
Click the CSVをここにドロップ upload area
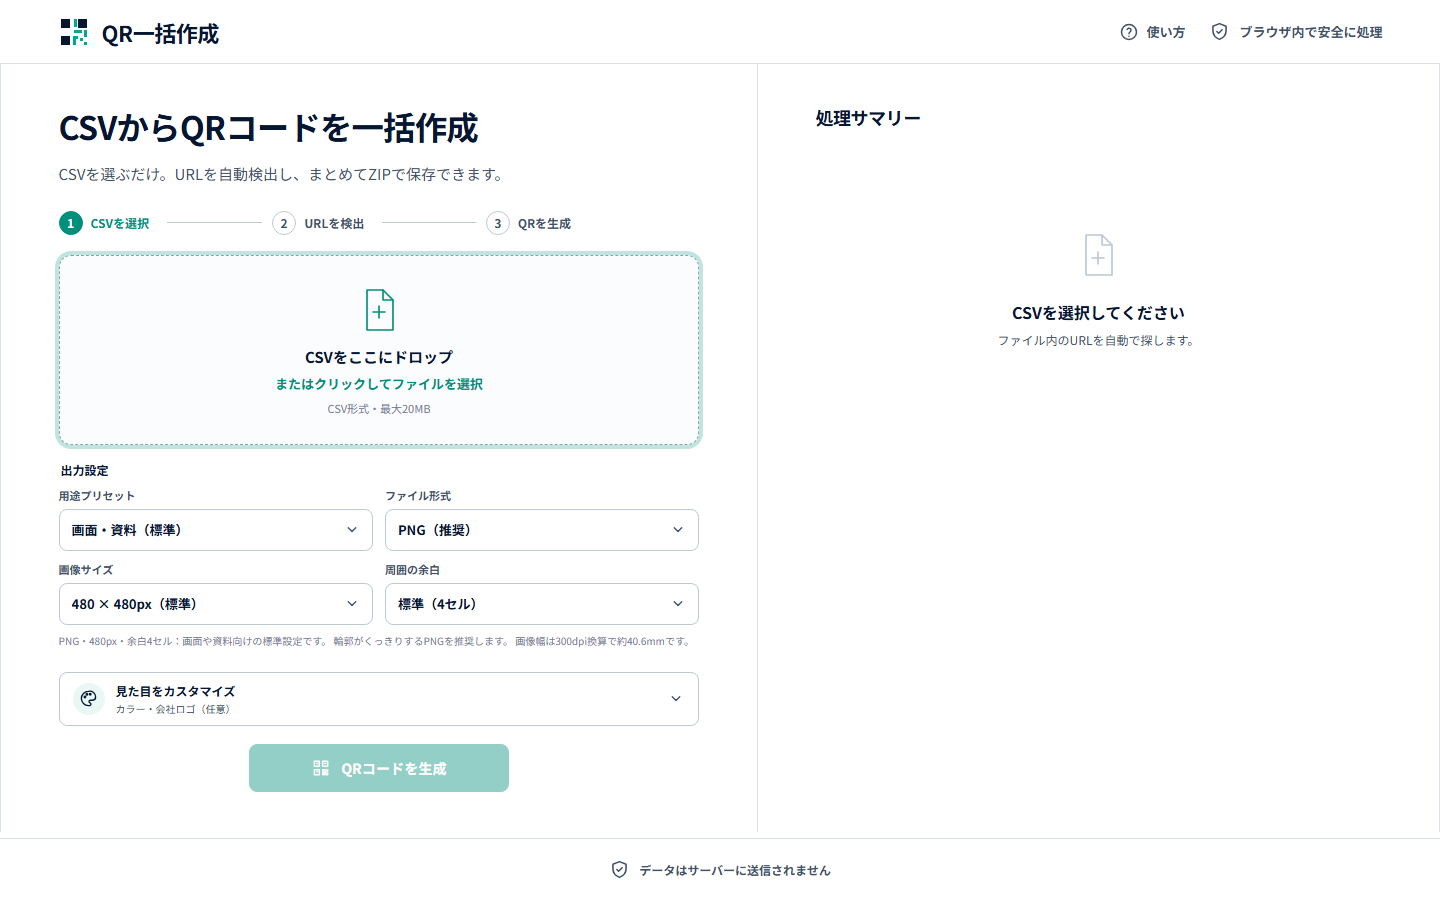coord(379,350)
